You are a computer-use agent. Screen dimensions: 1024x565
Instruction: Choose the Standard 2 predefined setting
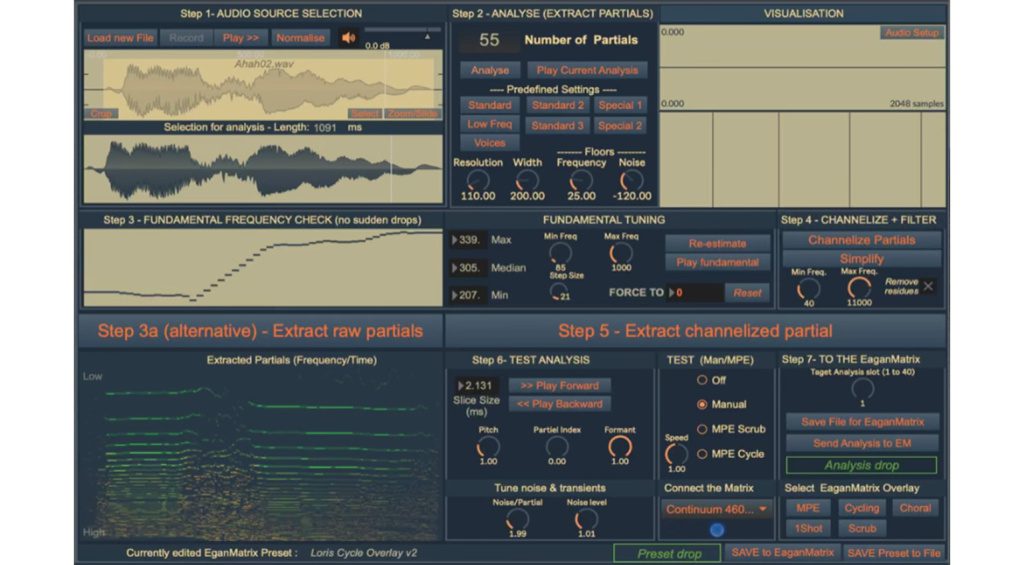557,105
